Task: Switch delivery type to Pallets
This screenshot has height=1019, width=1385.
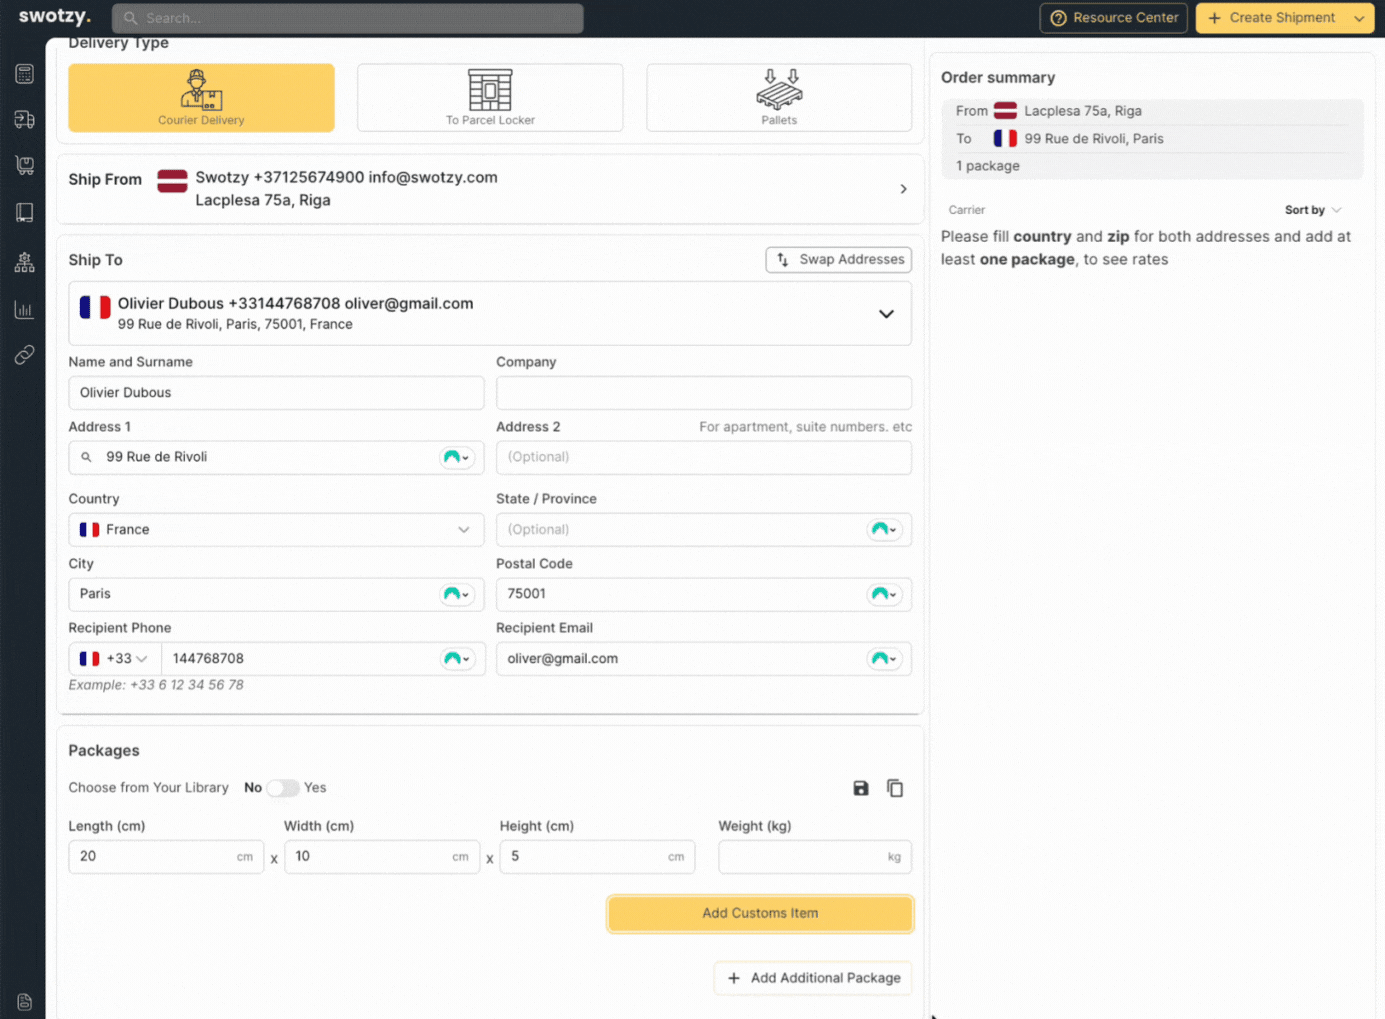Action: click(779, 97)
